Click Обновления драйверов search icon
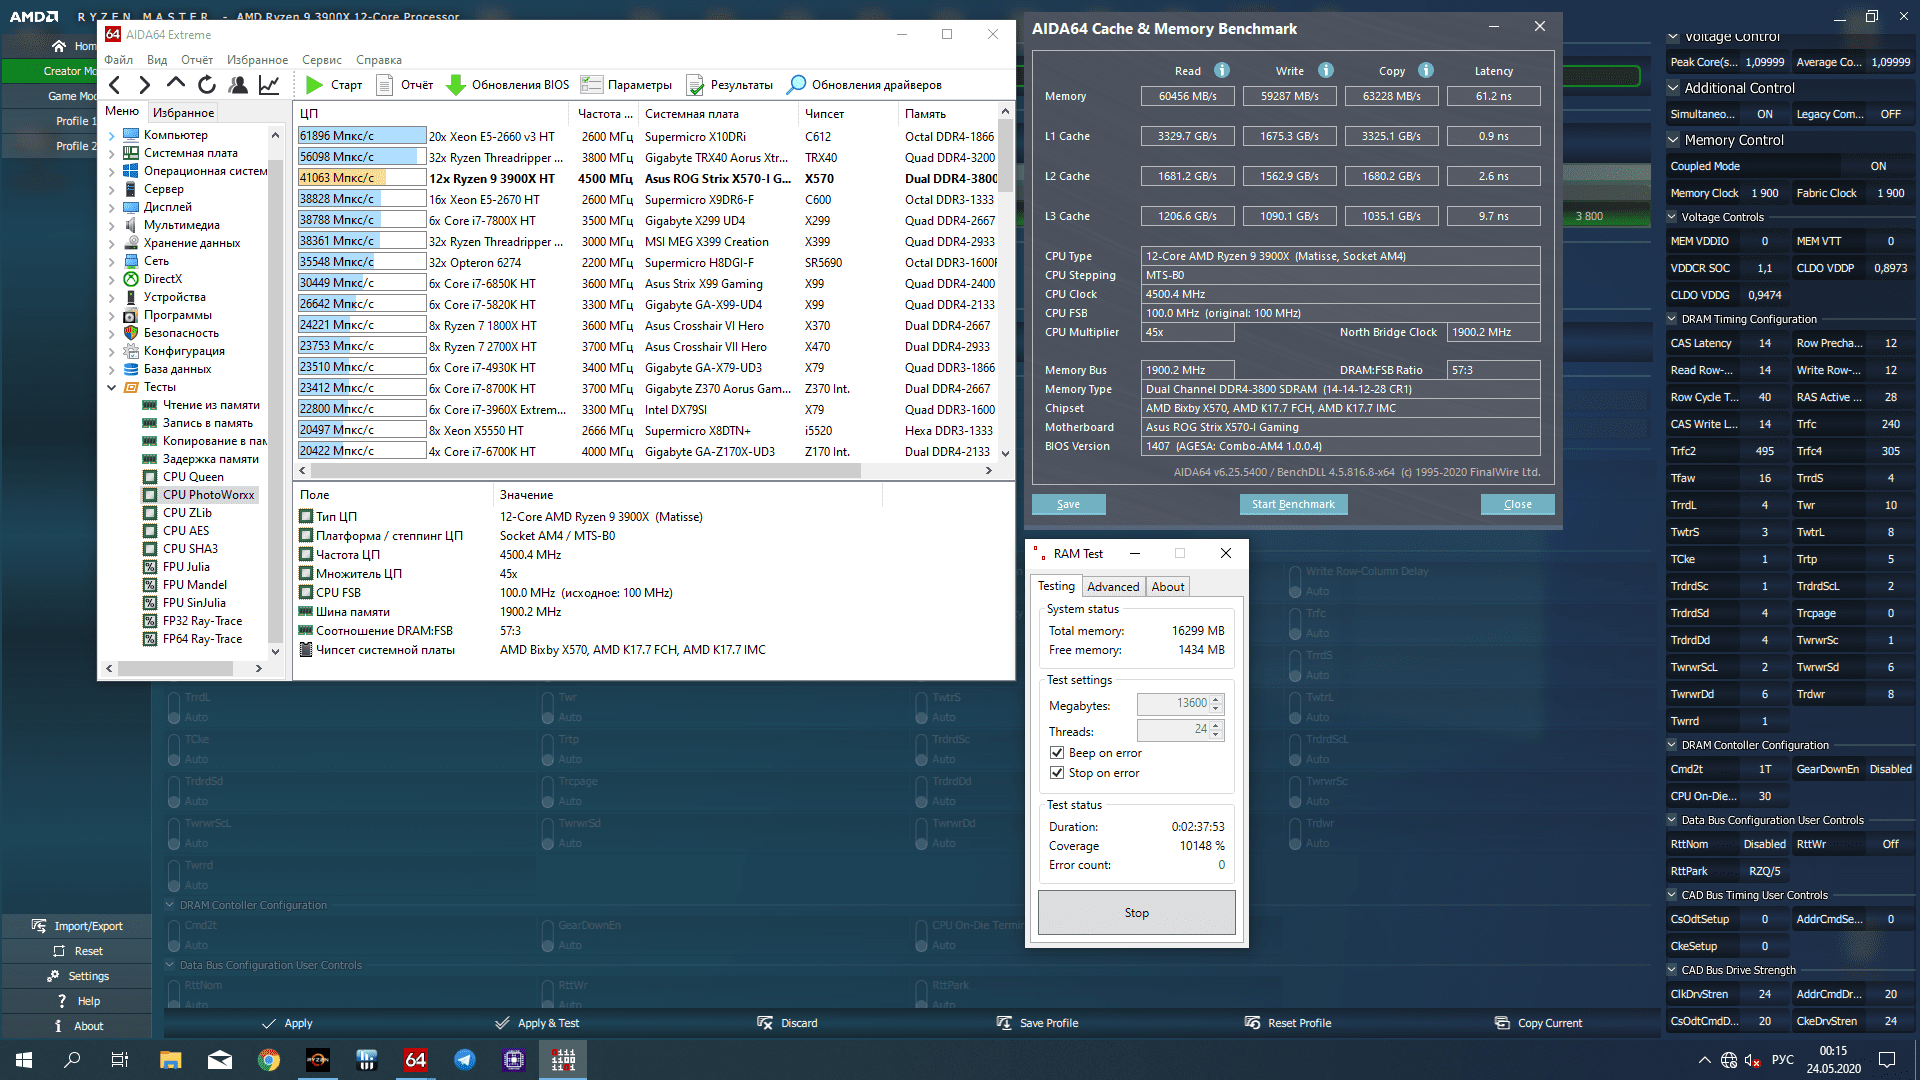Viewport: 1920px width, 1080px height. point(796,85)
